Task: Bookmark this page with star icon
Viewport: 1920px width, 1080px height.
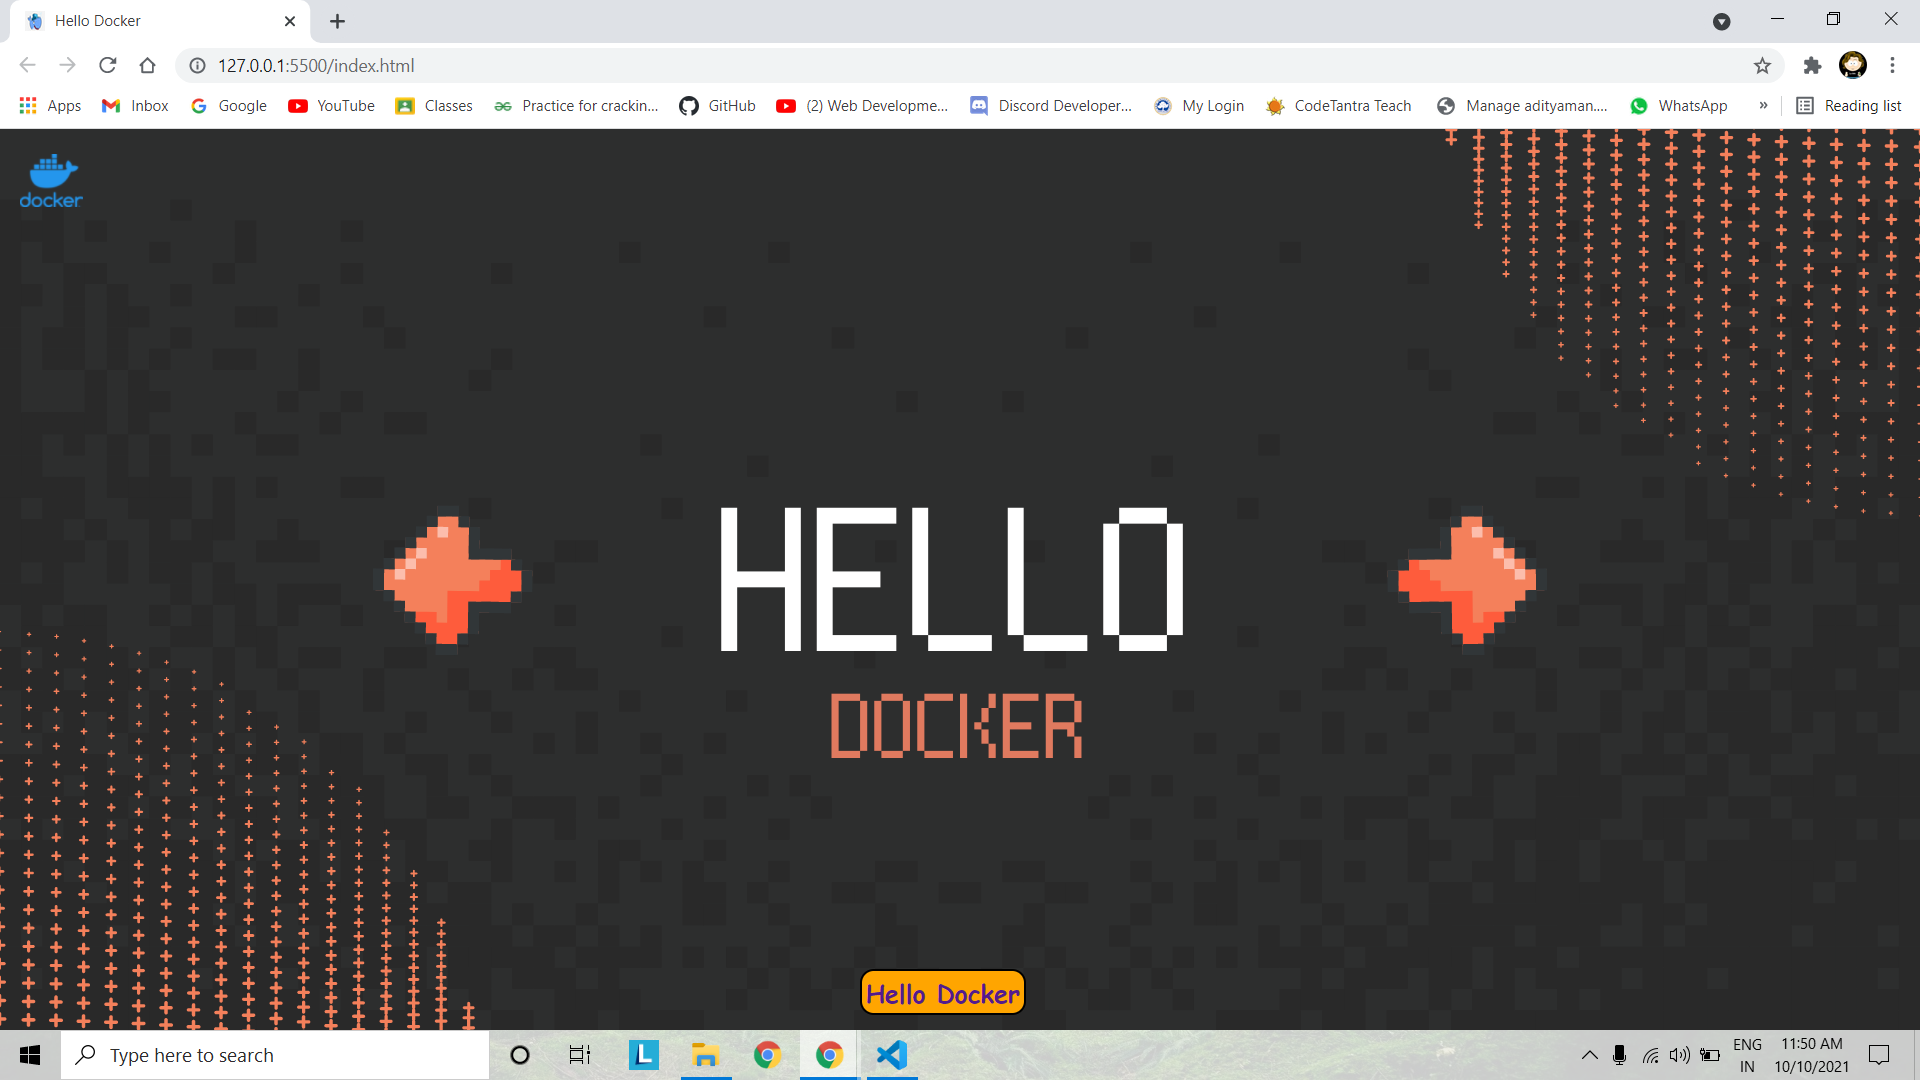Action: coord(1762,66)
